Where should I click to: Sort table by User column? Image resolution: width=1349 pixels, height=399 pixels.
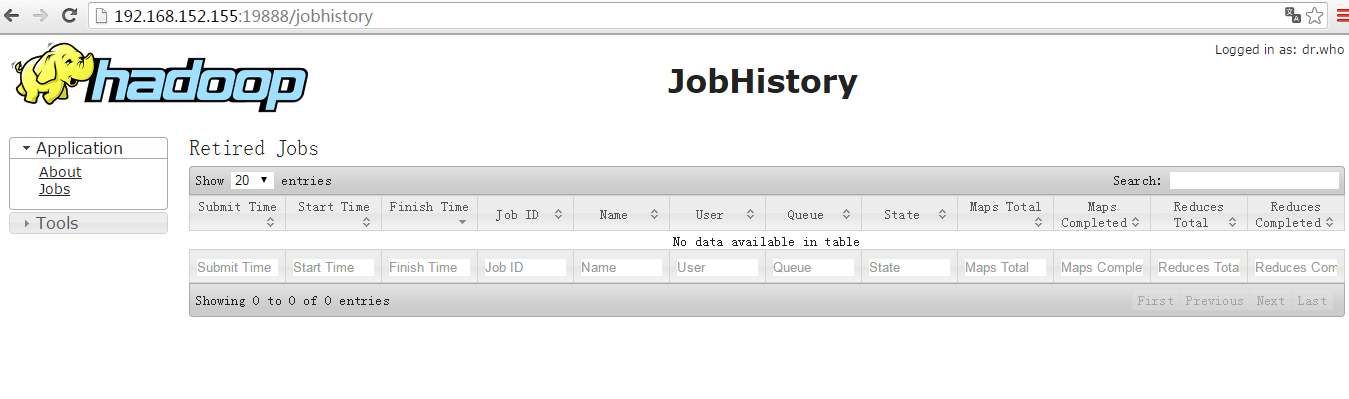[717, 213]
